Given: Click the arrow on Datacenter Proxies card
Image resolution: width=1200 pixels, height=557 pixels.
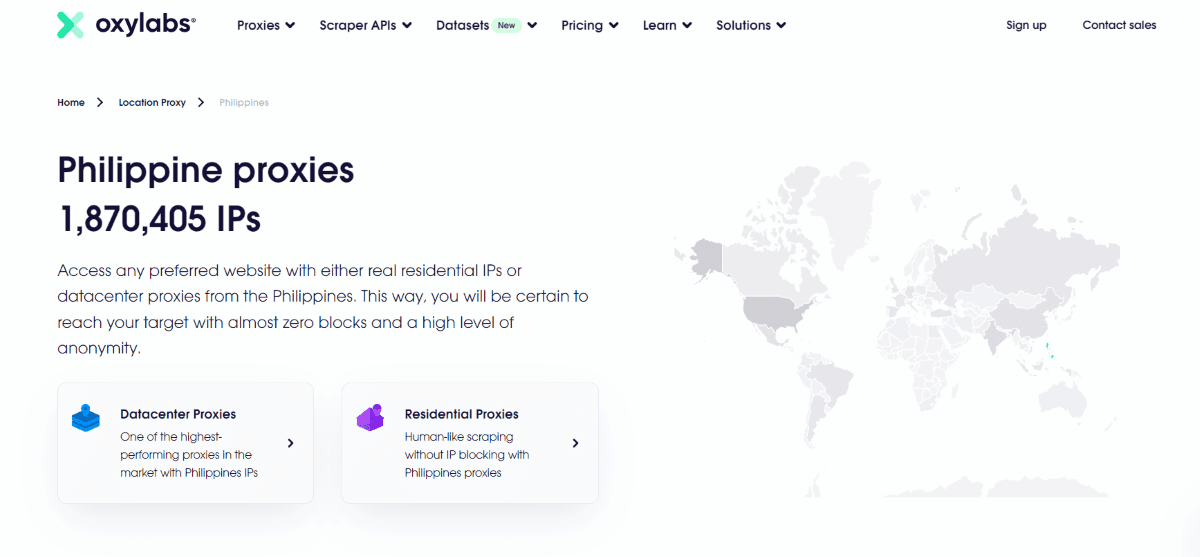Looking at the screenshot, I should point(290,443).
